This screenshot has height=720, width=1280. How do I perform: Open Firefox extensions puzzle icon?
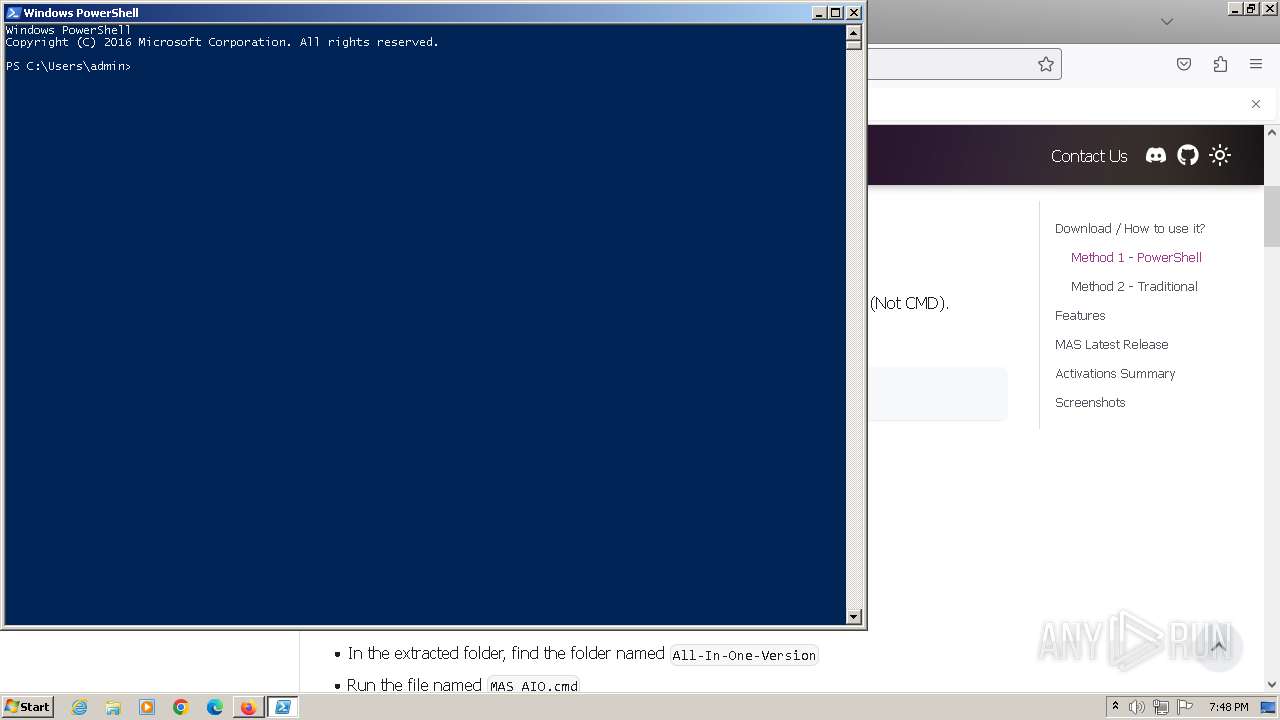pos(1220,64)
